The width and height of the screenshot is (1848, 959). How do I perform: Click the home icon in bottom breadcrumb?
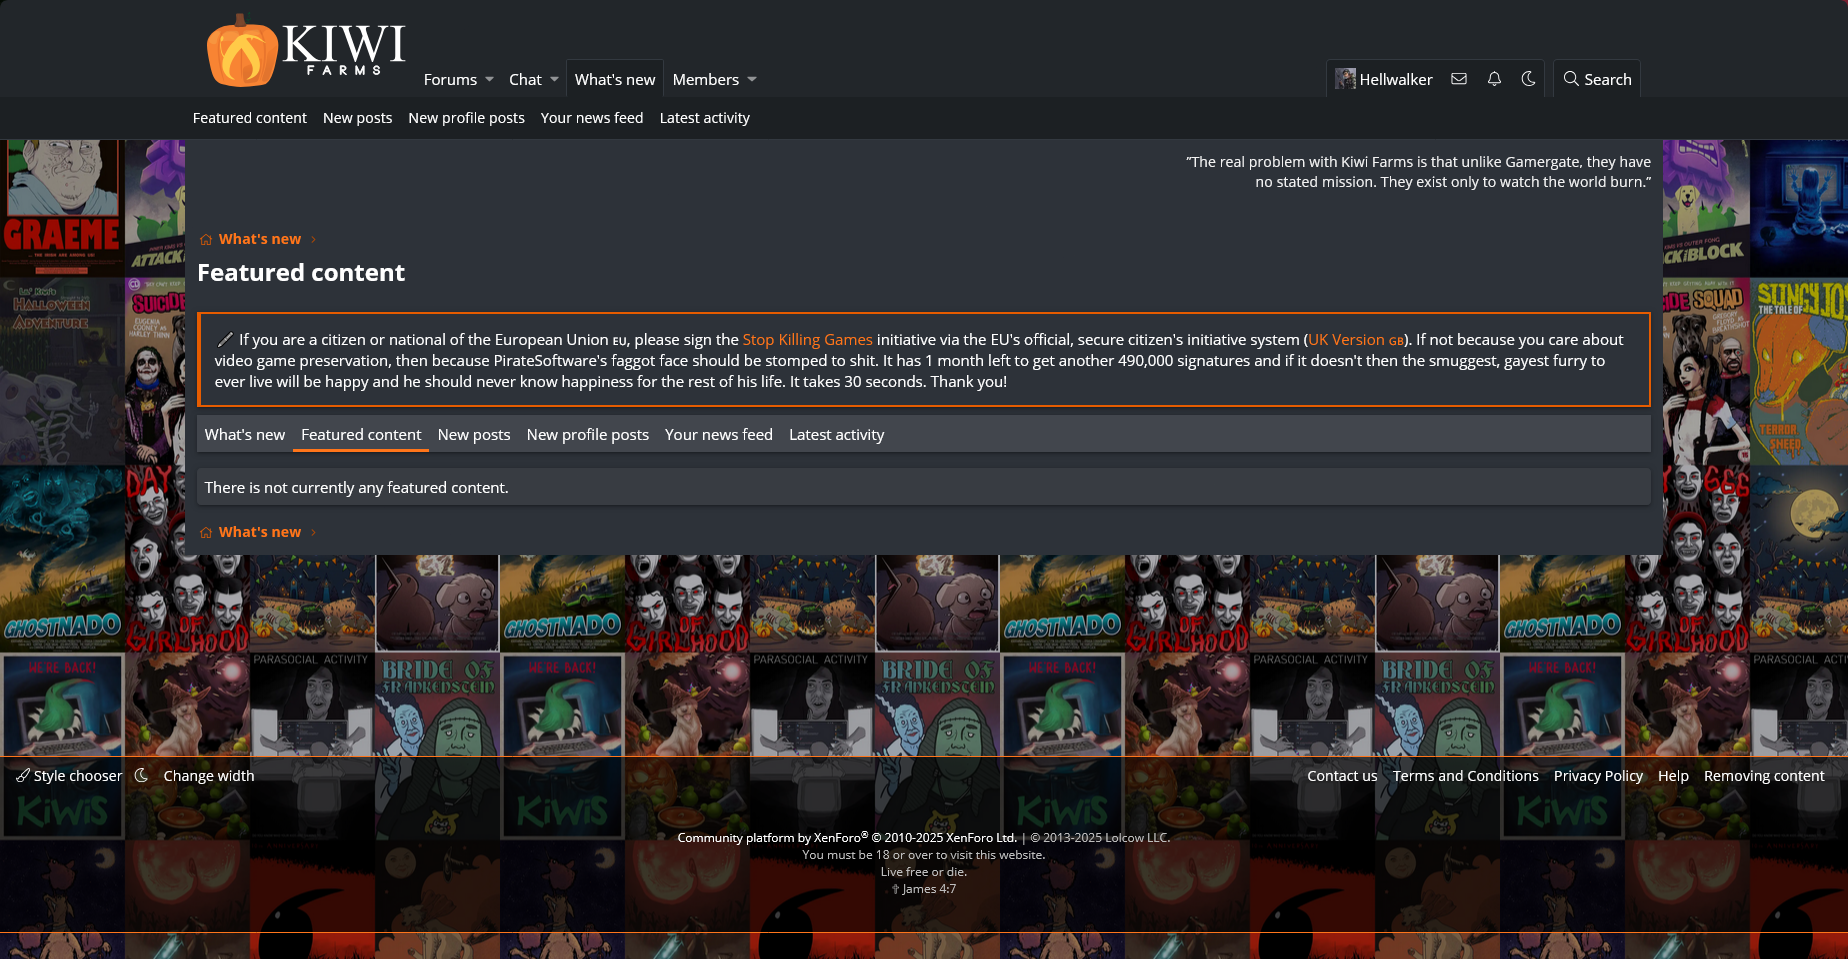point(206,532)
